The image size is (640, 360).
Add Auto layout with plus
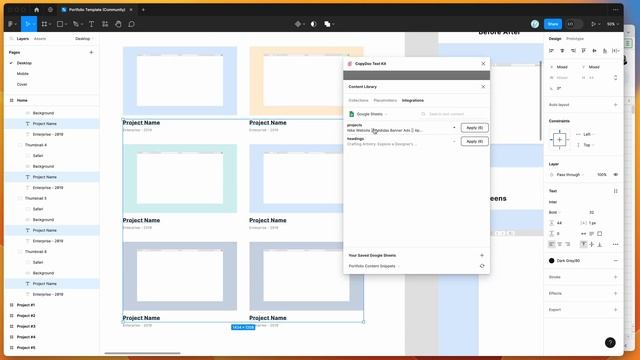click(x=616, y=105)
